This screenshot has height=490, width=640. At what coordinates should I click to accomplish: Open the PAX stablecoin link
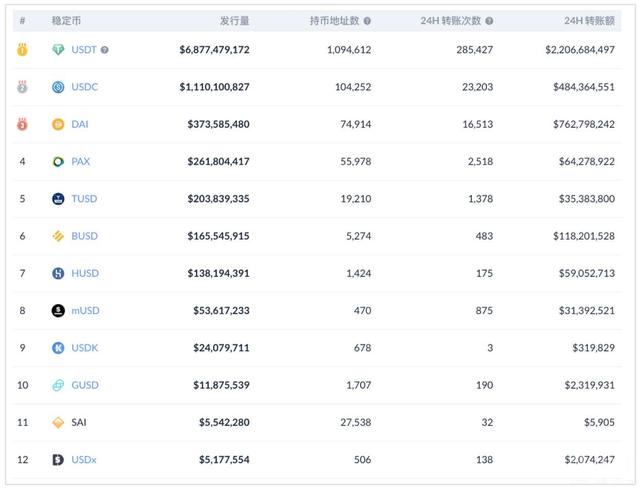coord(80,161)
